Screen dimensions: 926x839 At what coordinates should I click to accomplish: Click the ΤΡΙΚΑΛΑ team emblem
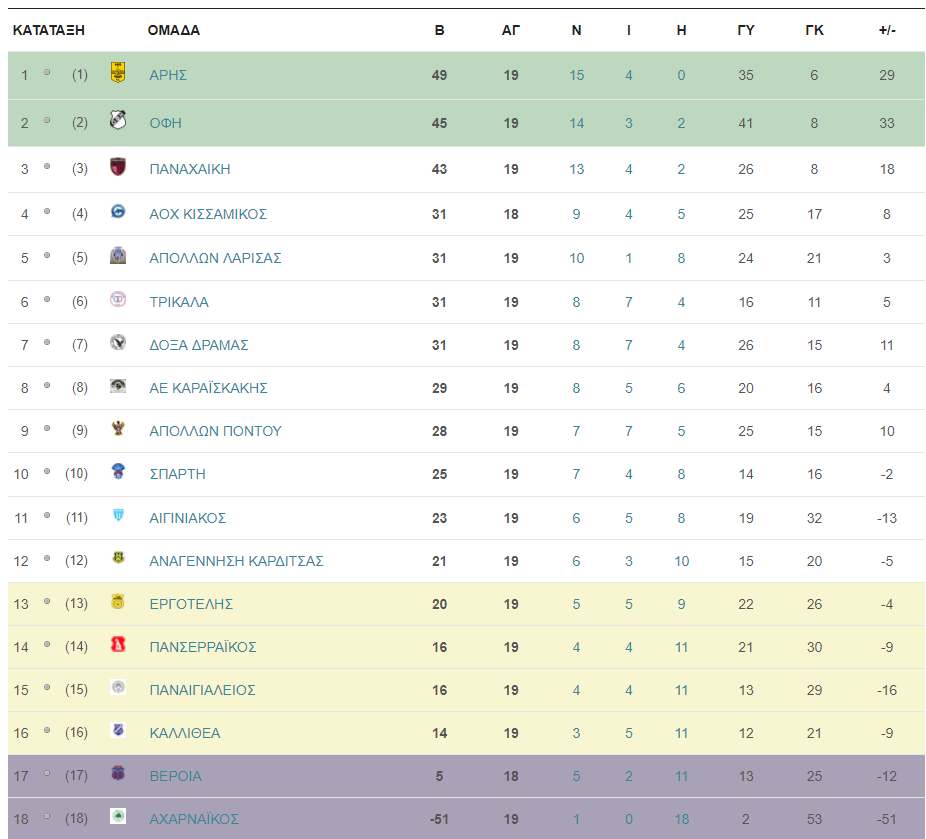(118, 299)
